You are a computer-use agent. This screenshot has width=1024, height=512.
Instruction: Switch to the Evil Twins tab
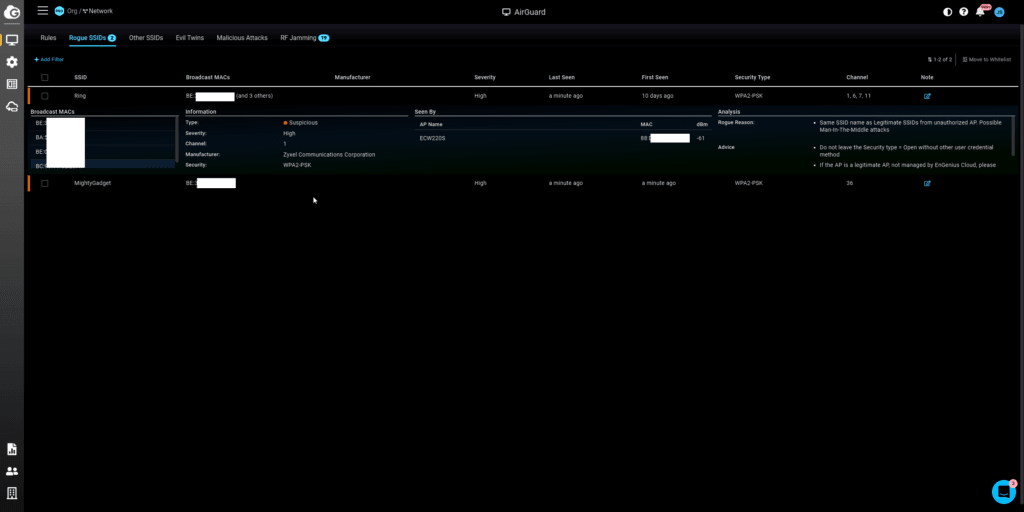[x=189, y=38]
